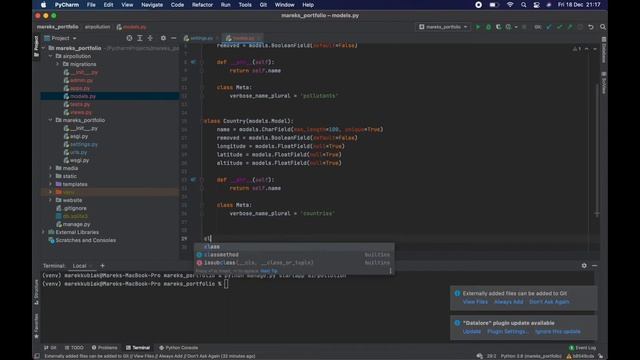Open Search Everywhere magnifier icon
The width and height of the screenshot is (640, 360).
603,27
